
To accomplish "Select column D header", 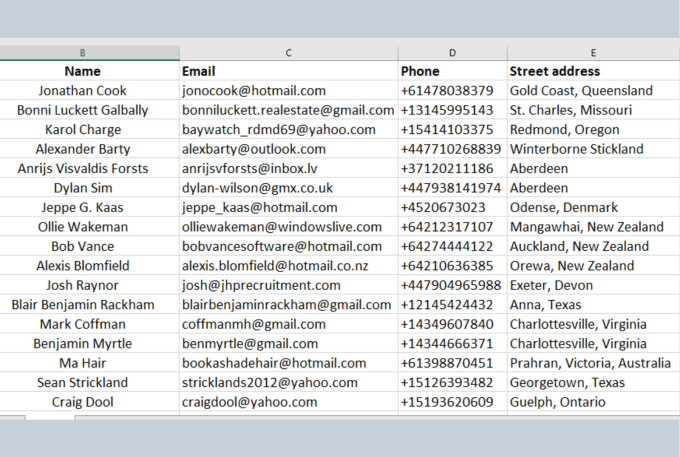I will 452,52.
